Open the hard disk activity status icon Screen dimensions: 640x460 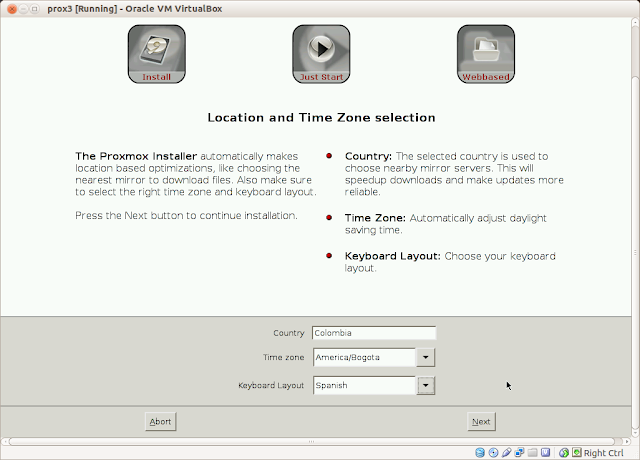(480, 453)
